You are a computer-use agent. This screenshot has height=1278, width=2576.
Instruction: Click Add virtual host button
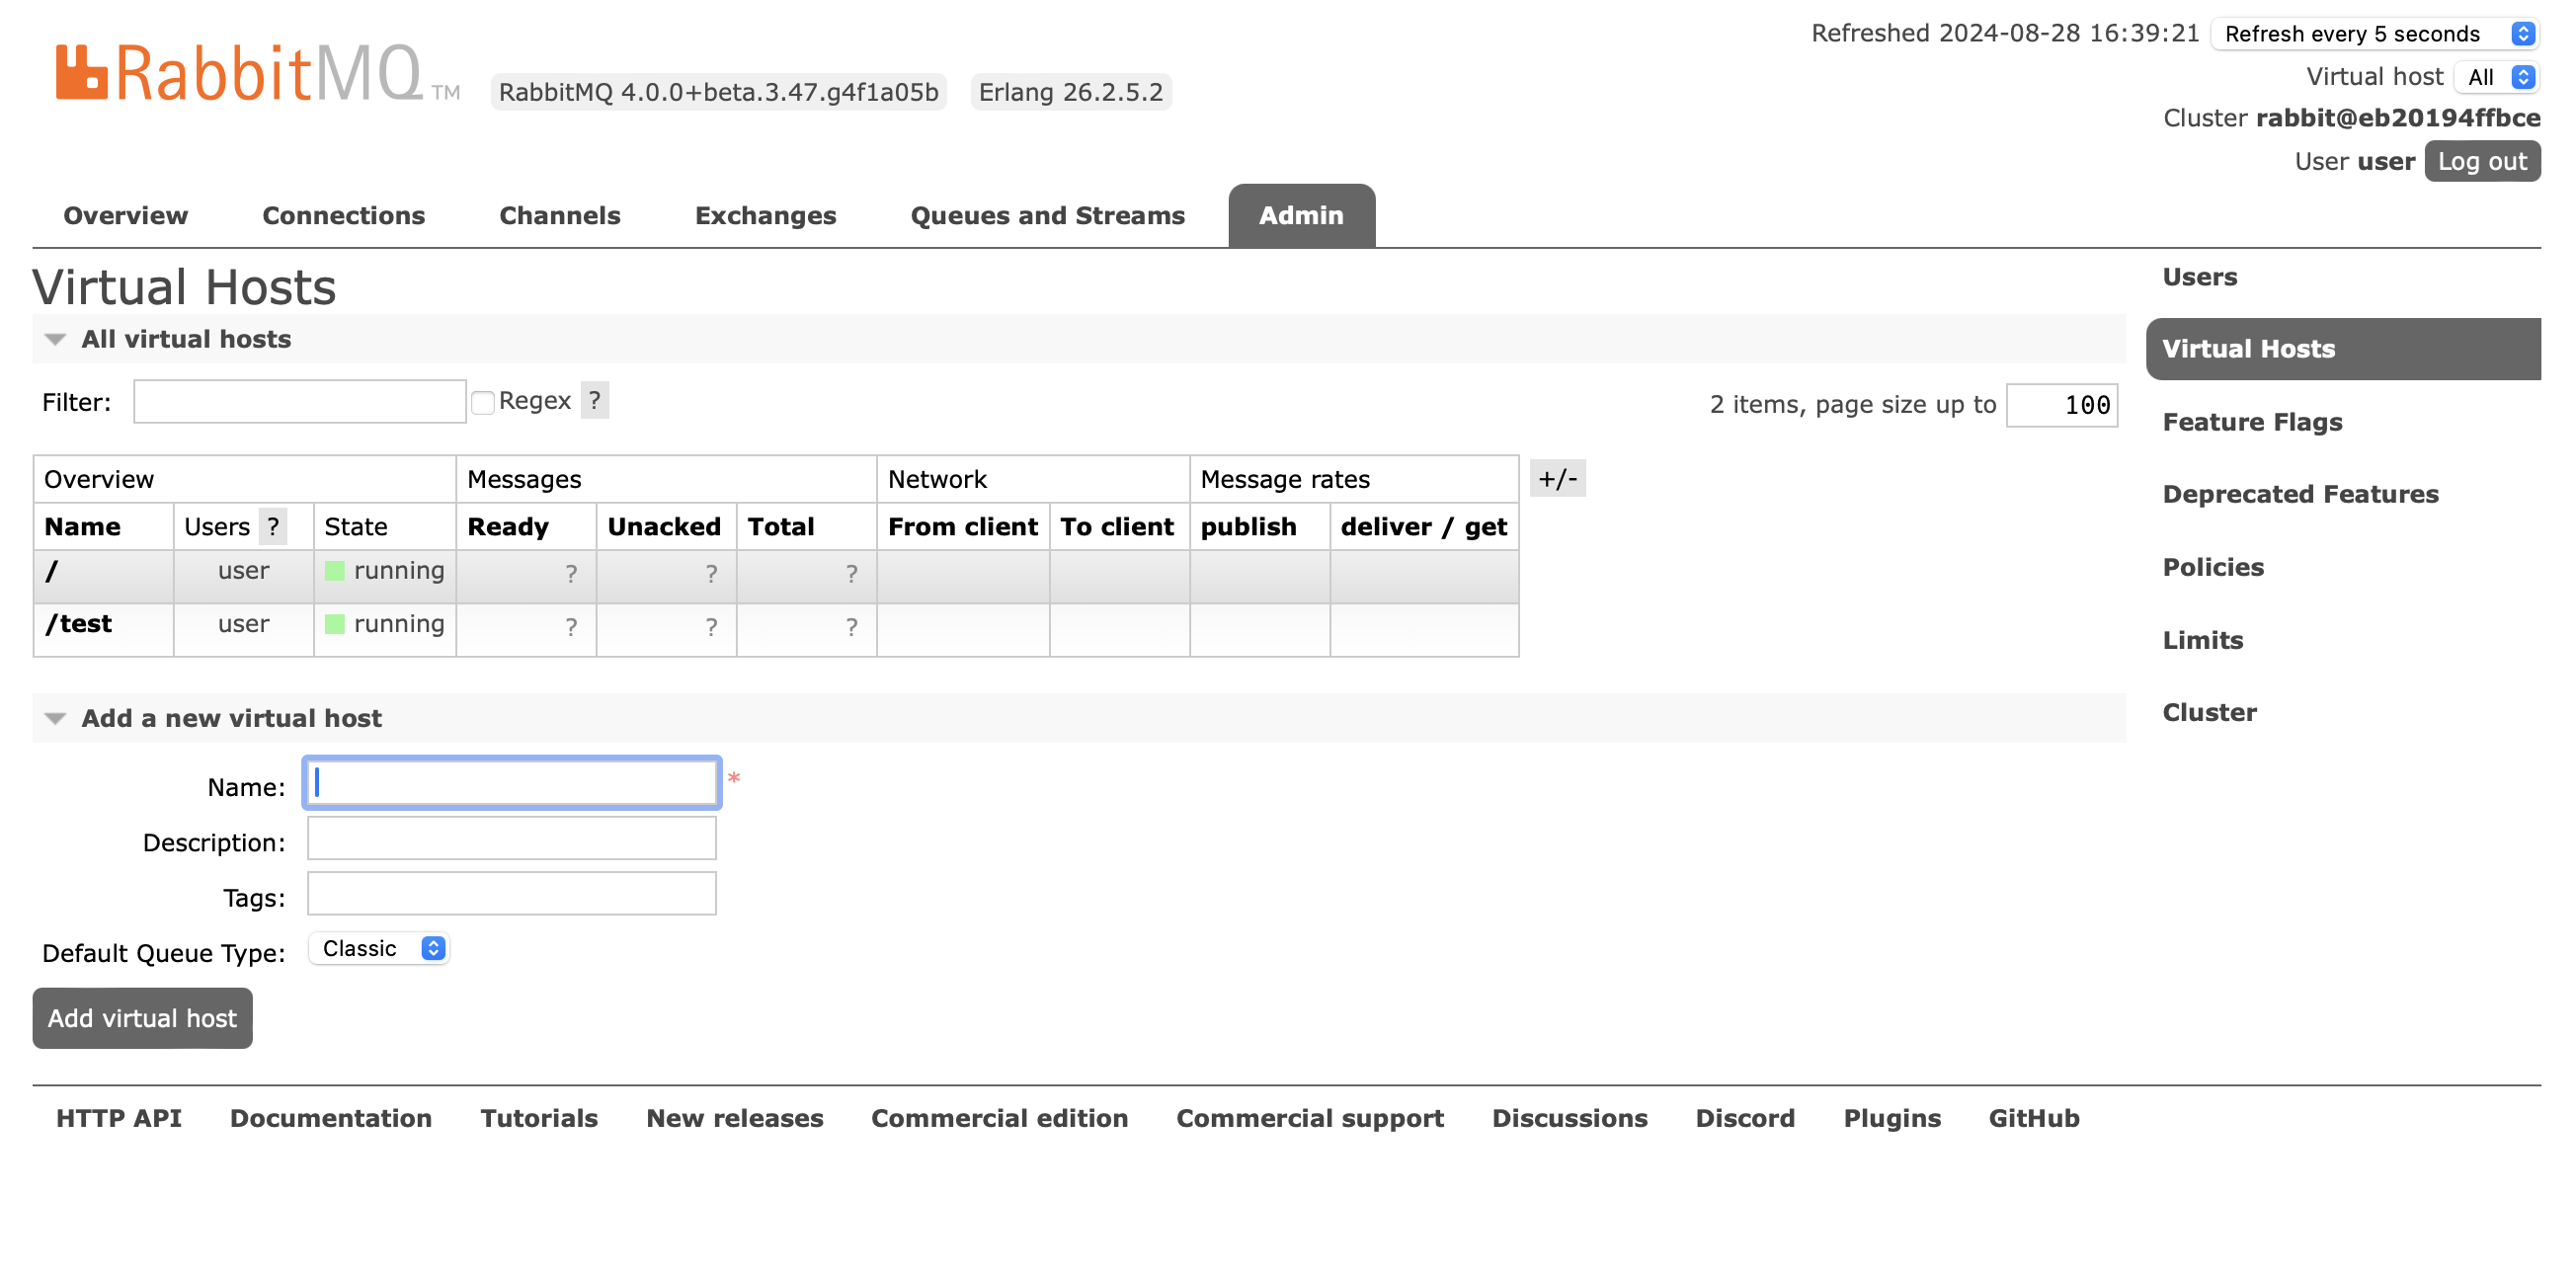point(142,1018)
